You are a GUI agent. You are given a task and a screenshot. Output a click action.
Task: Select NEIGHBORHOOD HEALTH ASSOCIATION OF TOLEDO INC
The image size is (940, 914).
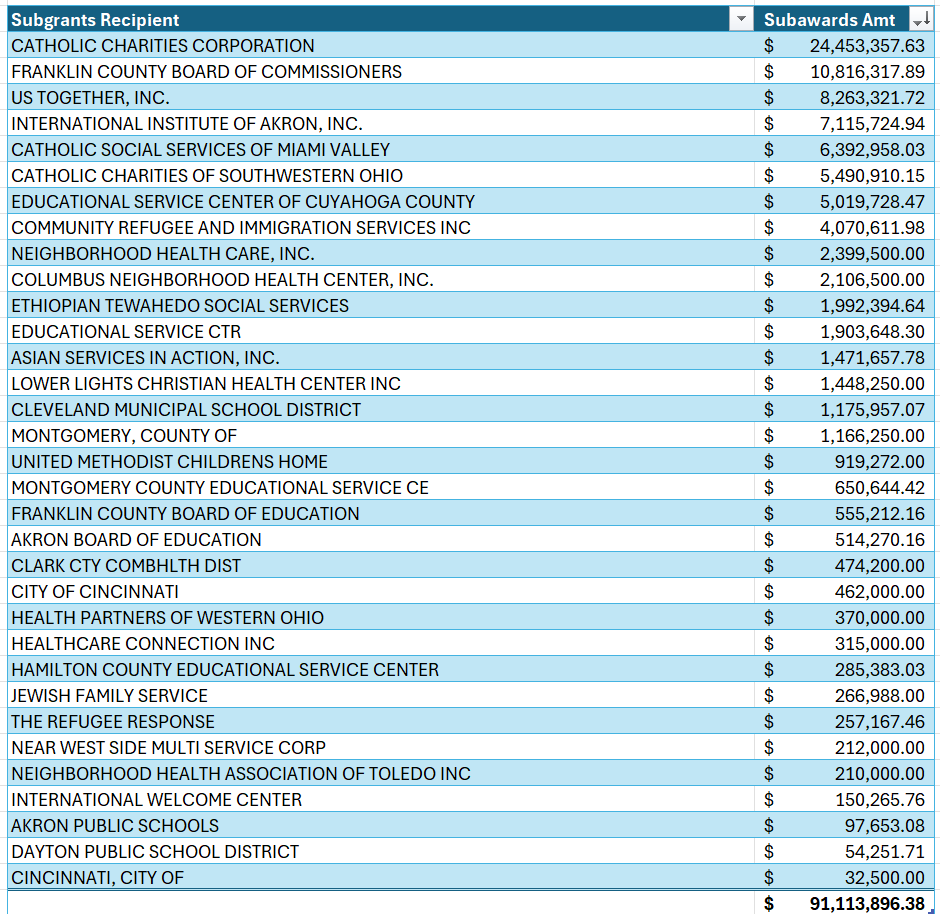[381, 774]
